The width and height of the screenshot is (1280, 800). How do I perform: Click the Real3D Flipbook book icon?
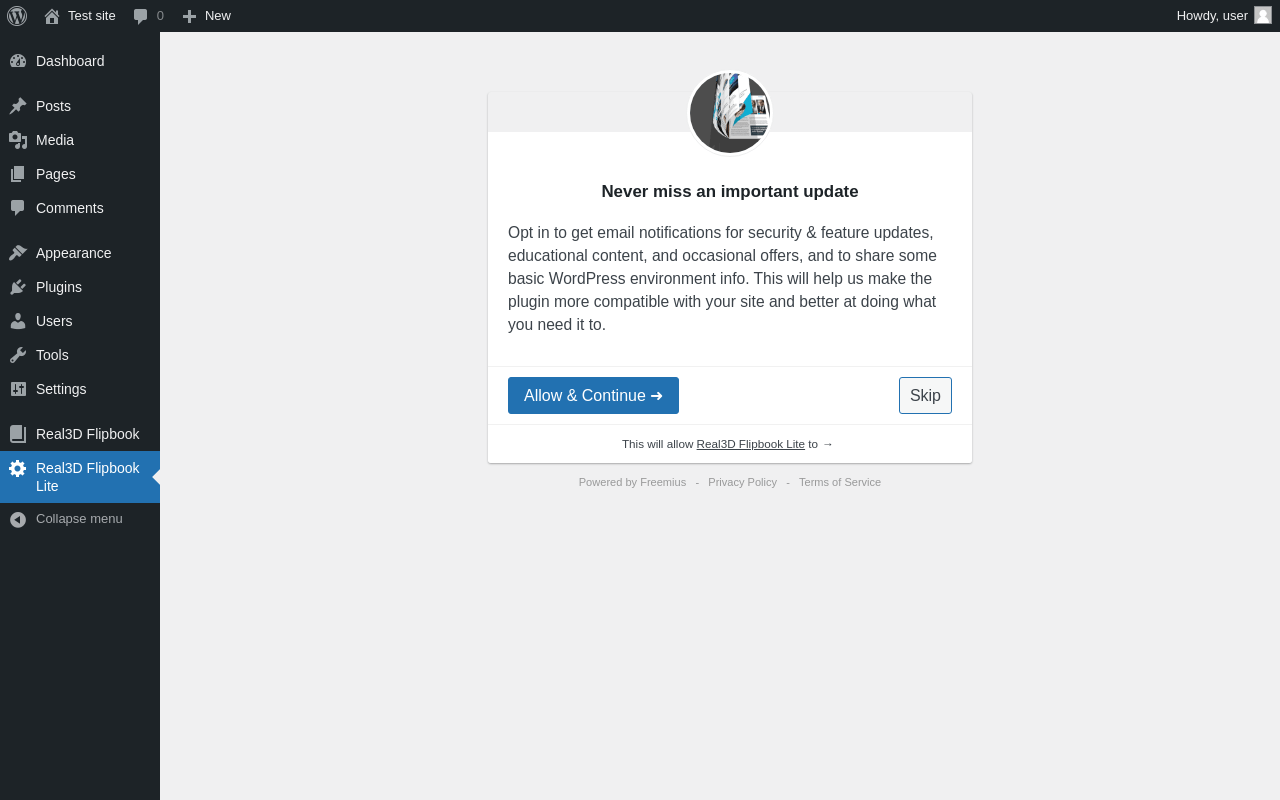(x=18, y=434)
